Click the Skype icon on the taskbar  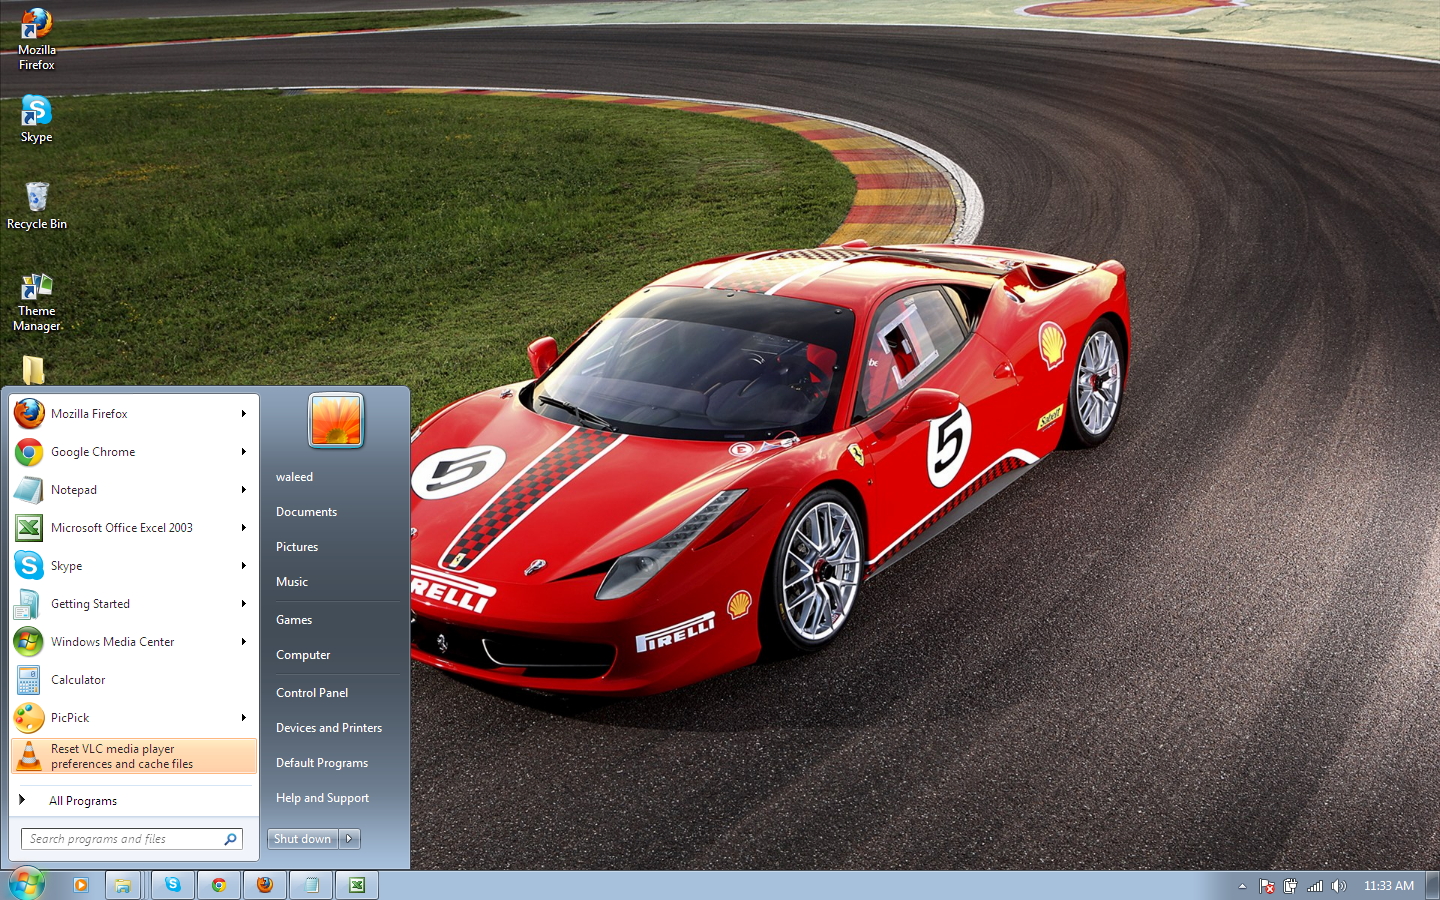pos(173,885)
